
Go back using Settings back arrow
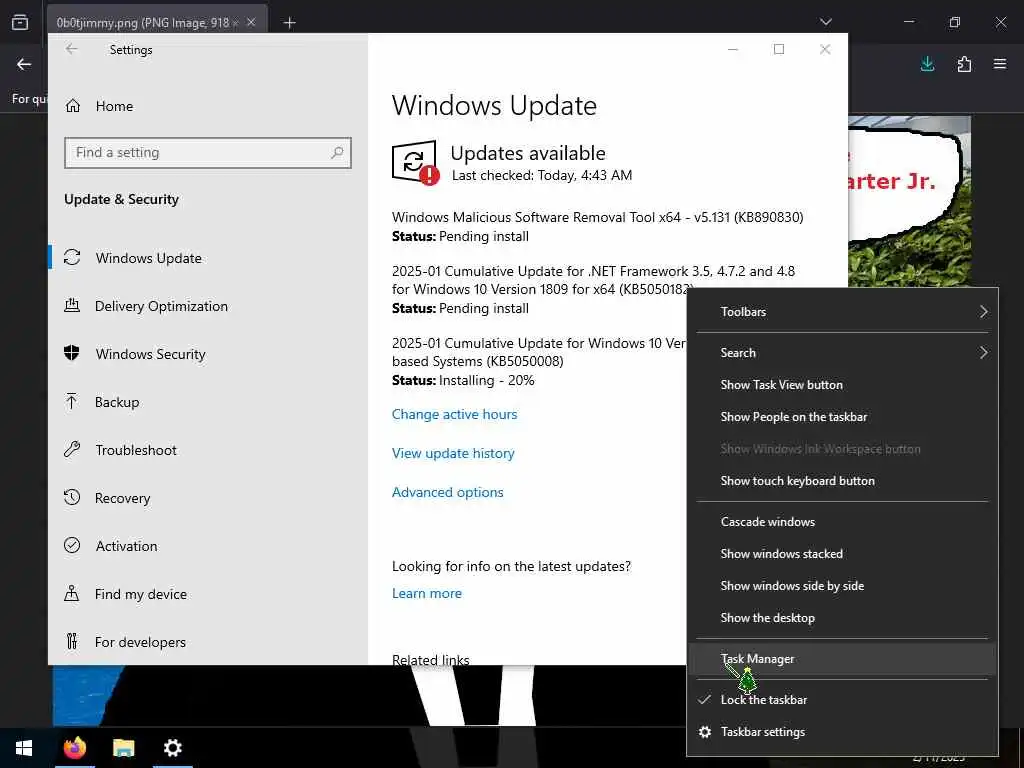pos(72,49)
